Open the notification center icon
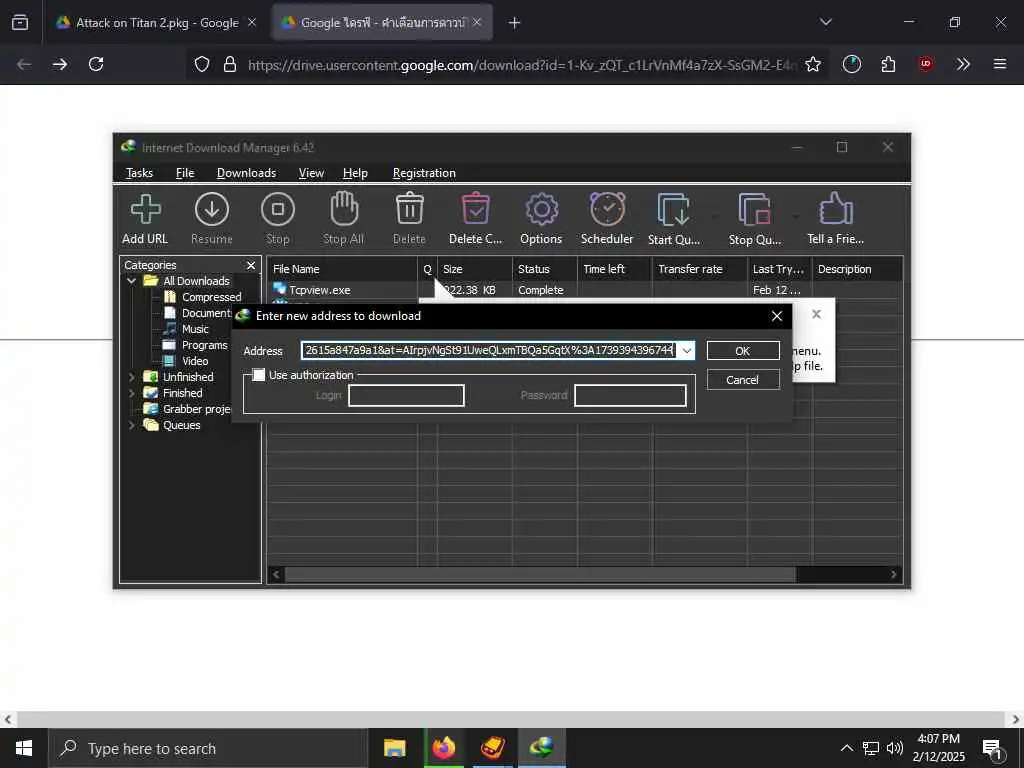Screen dimensions: 1024x768 point(993,748)
